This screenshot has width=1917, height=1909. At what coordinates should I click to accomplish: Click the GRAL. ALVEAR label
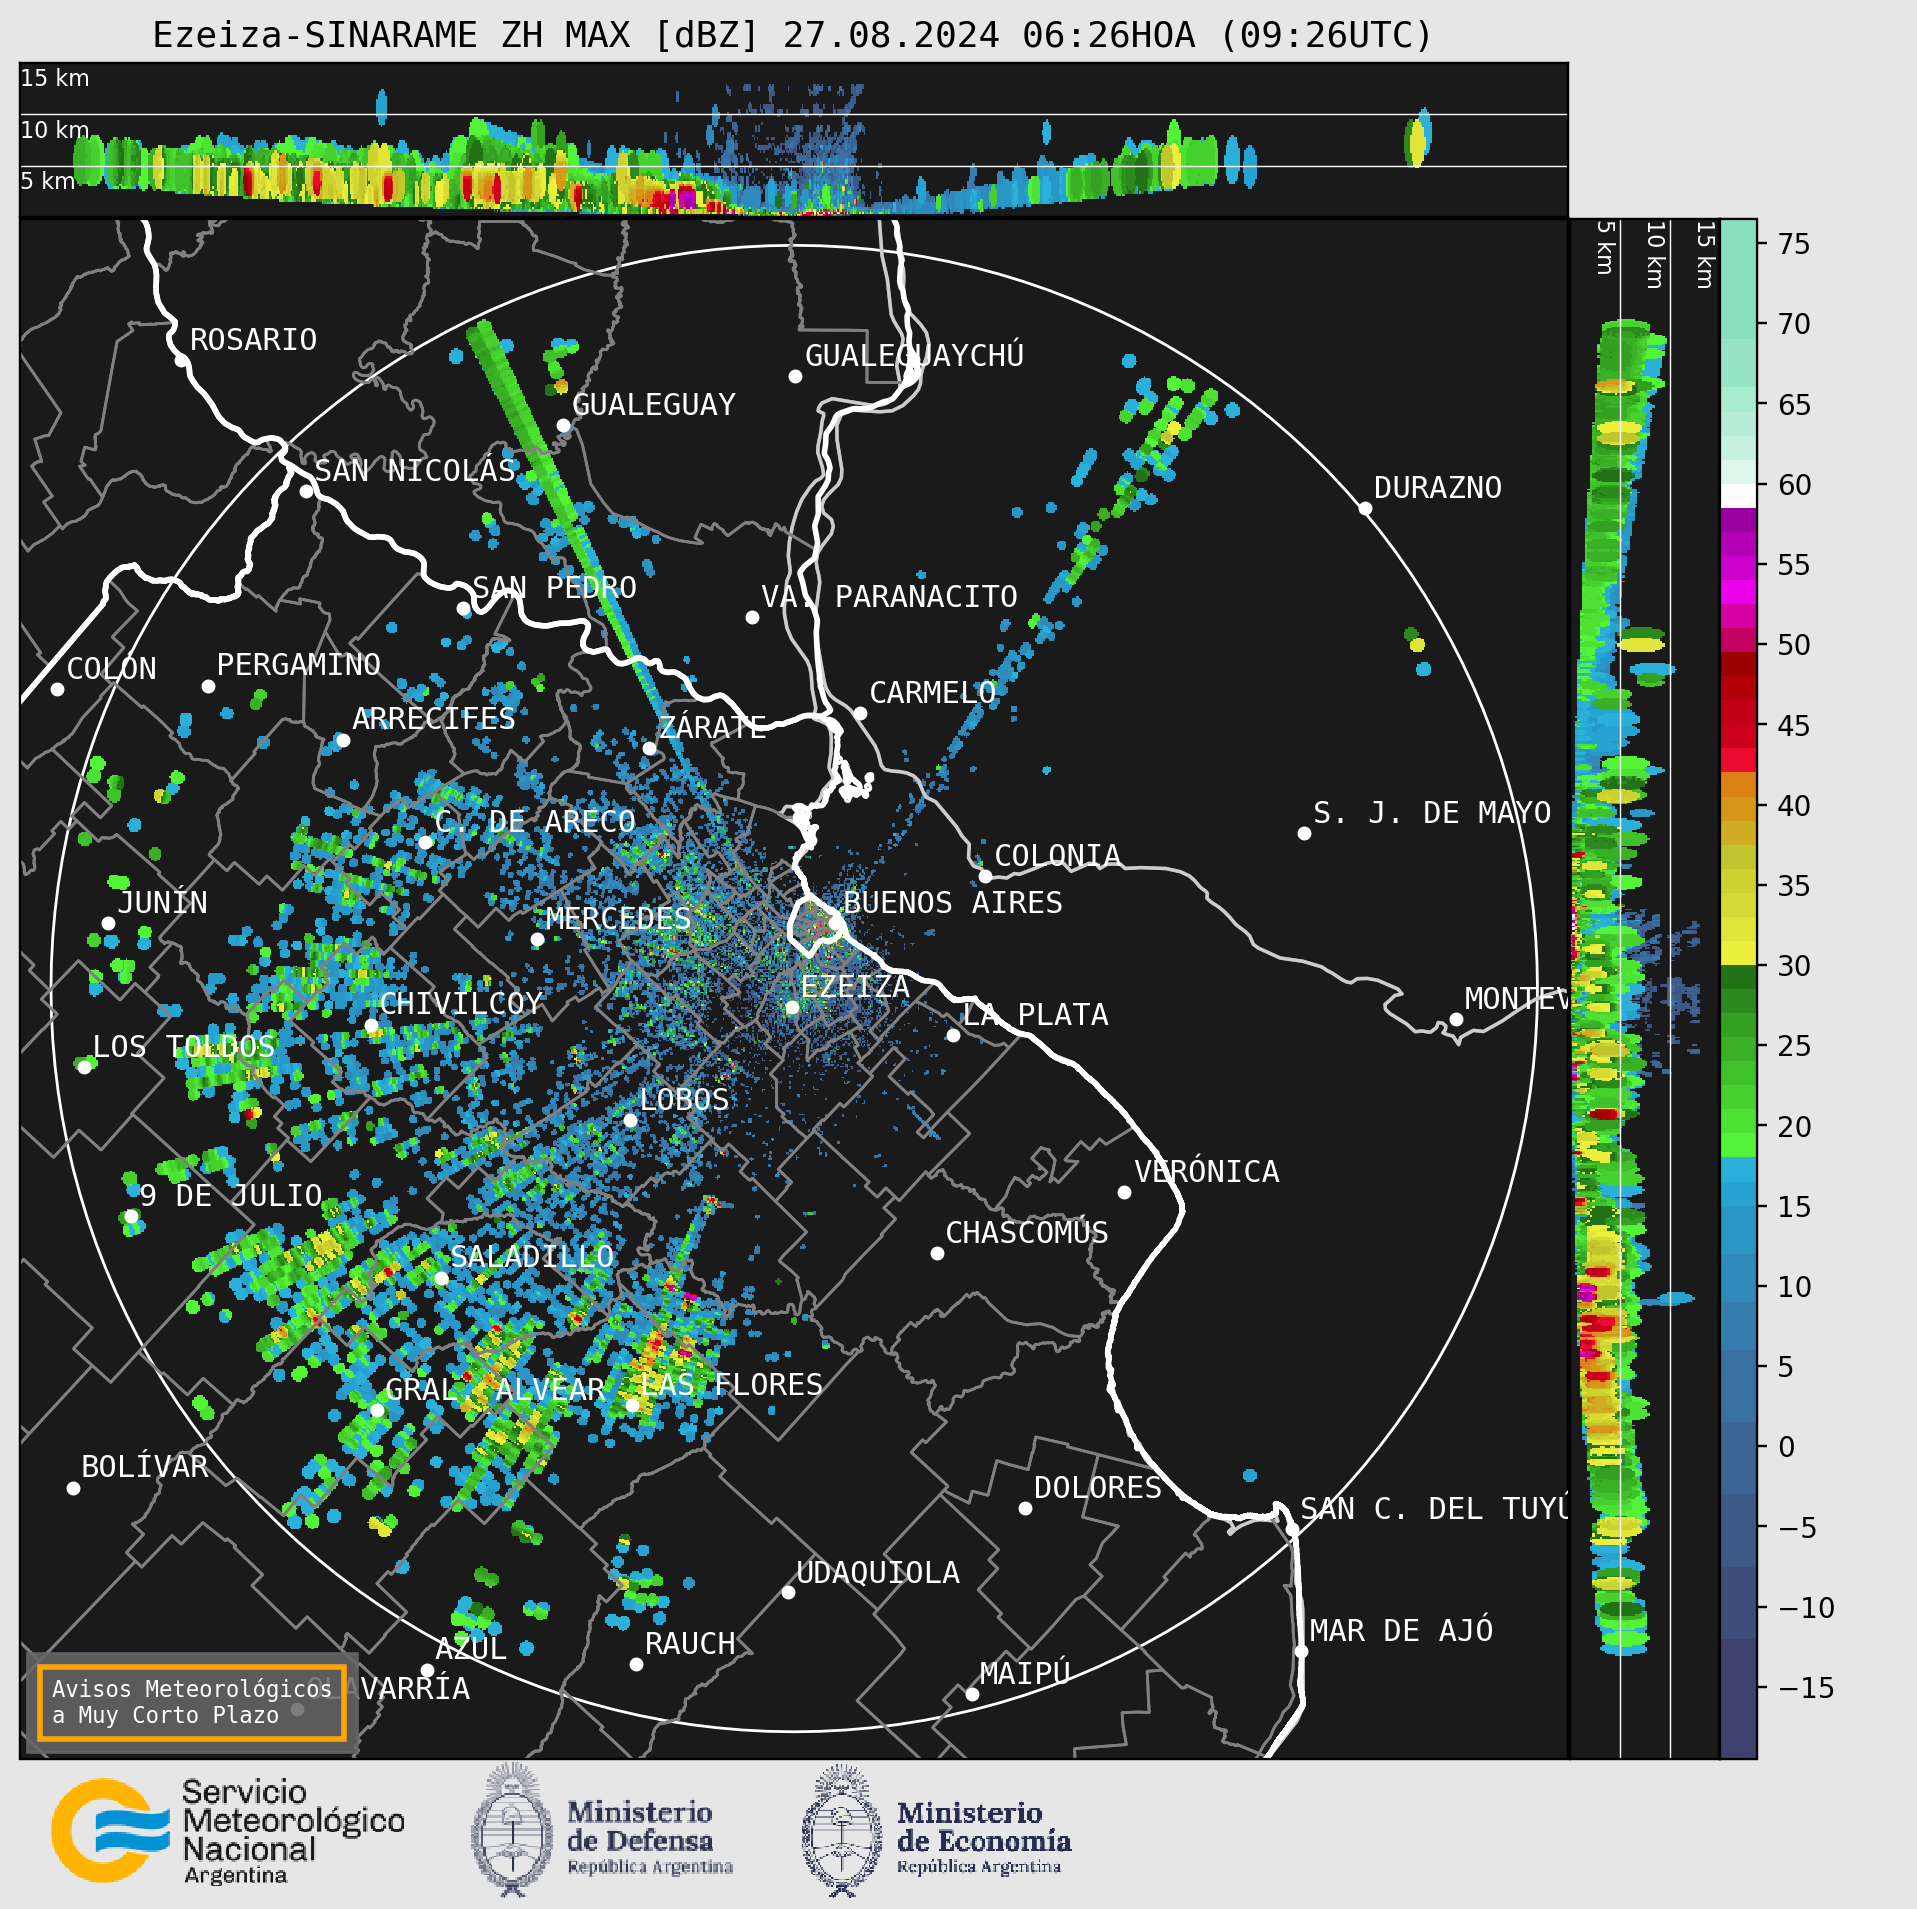[495, 1390]
